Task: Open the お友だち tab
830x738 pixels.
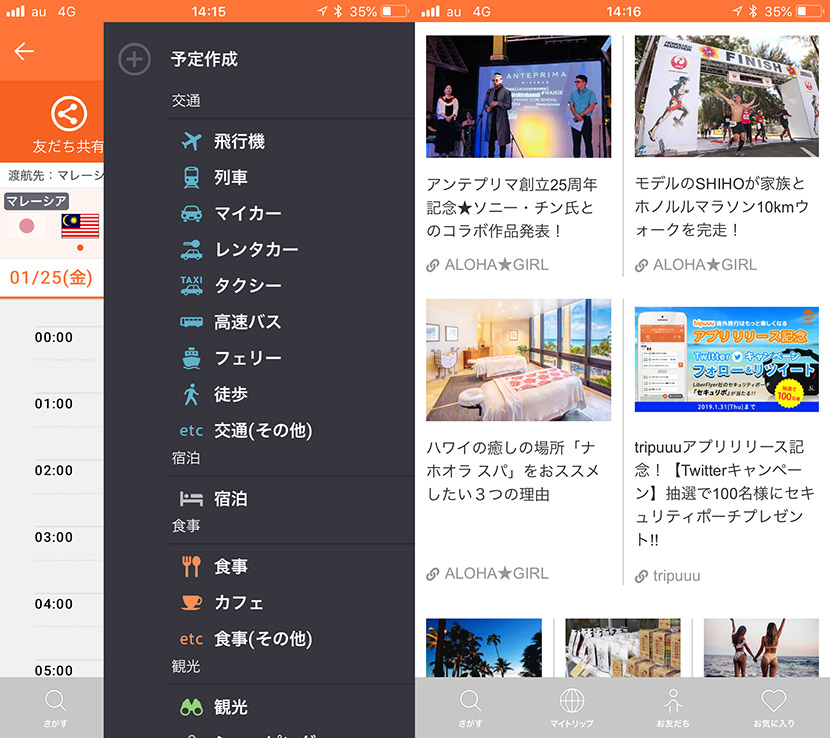Action: [x=672, y=708]
